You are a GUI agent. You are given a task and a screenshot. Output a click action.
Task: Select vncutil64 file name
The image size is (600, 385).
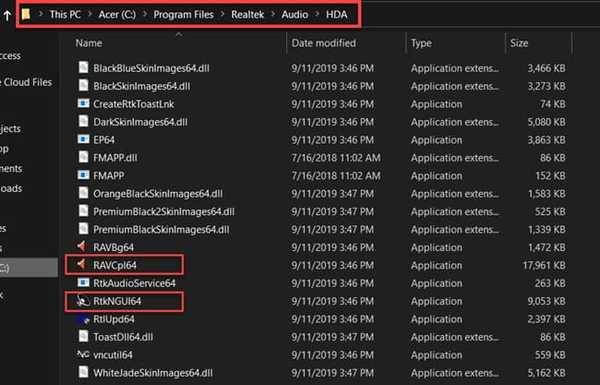pyautogui.click(x=113, y=355)
